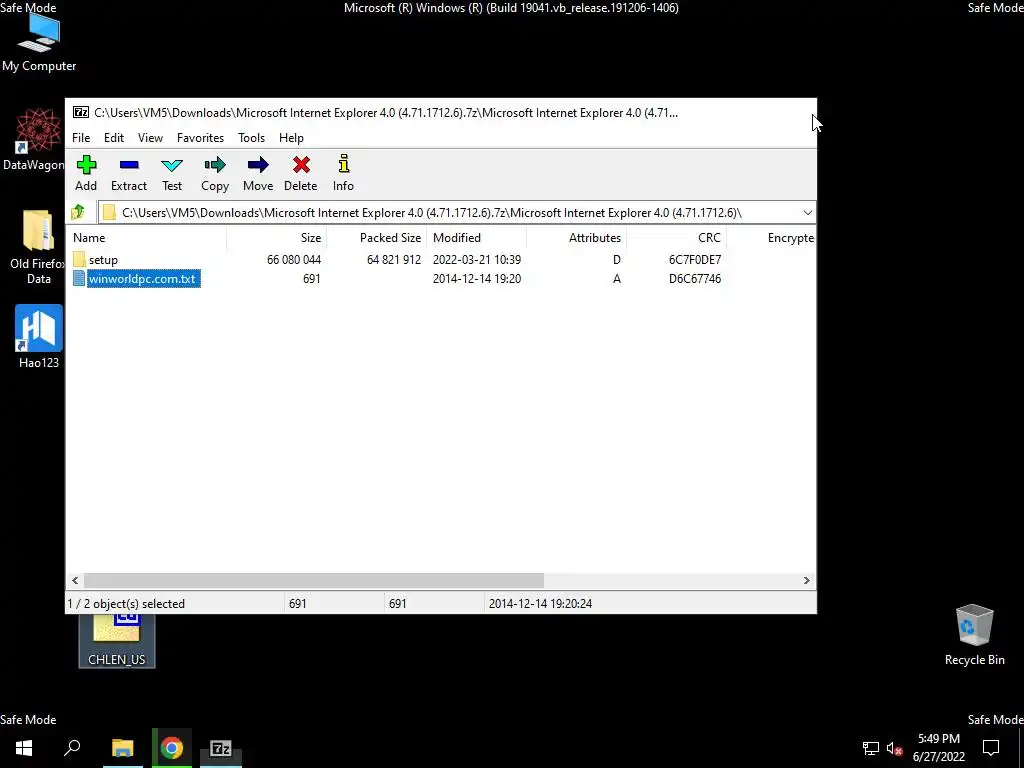
Task: Open the View menu
Action: tap(150, 138)
